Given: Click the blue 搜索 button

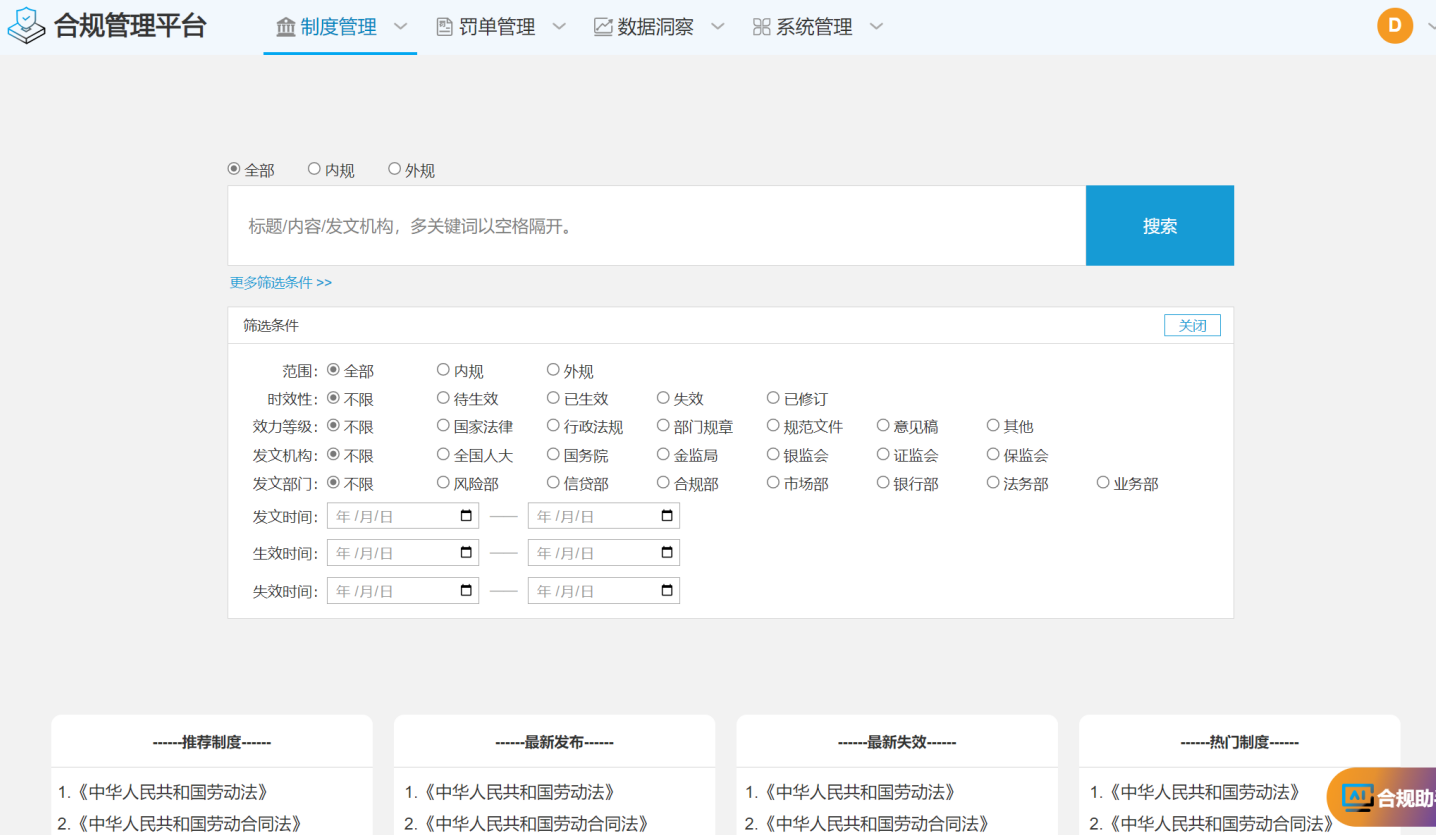Looking at the screenshot, I should (1159, 226).
